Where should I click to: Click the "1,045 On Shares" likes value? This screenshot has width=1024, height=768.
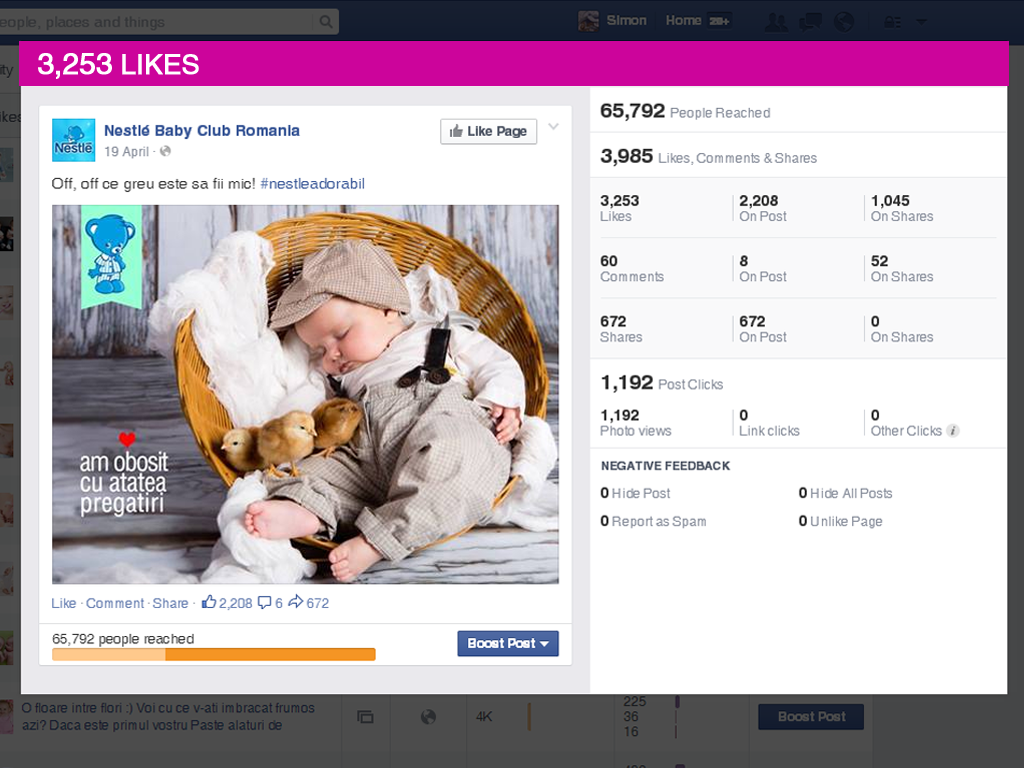(902, 208)
